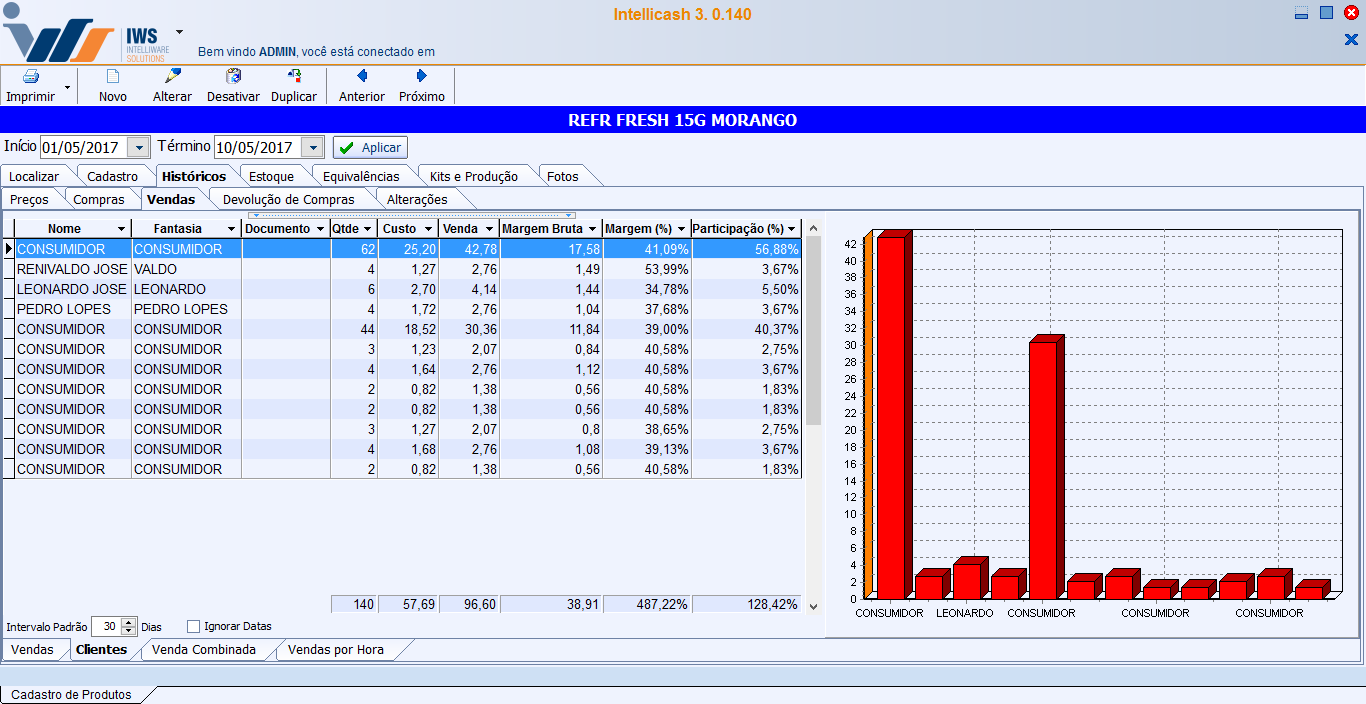The height and width of the screenshot is (704, 1366).
Task: Open the Venda column filter dropdown
Action: pos(489,229)
